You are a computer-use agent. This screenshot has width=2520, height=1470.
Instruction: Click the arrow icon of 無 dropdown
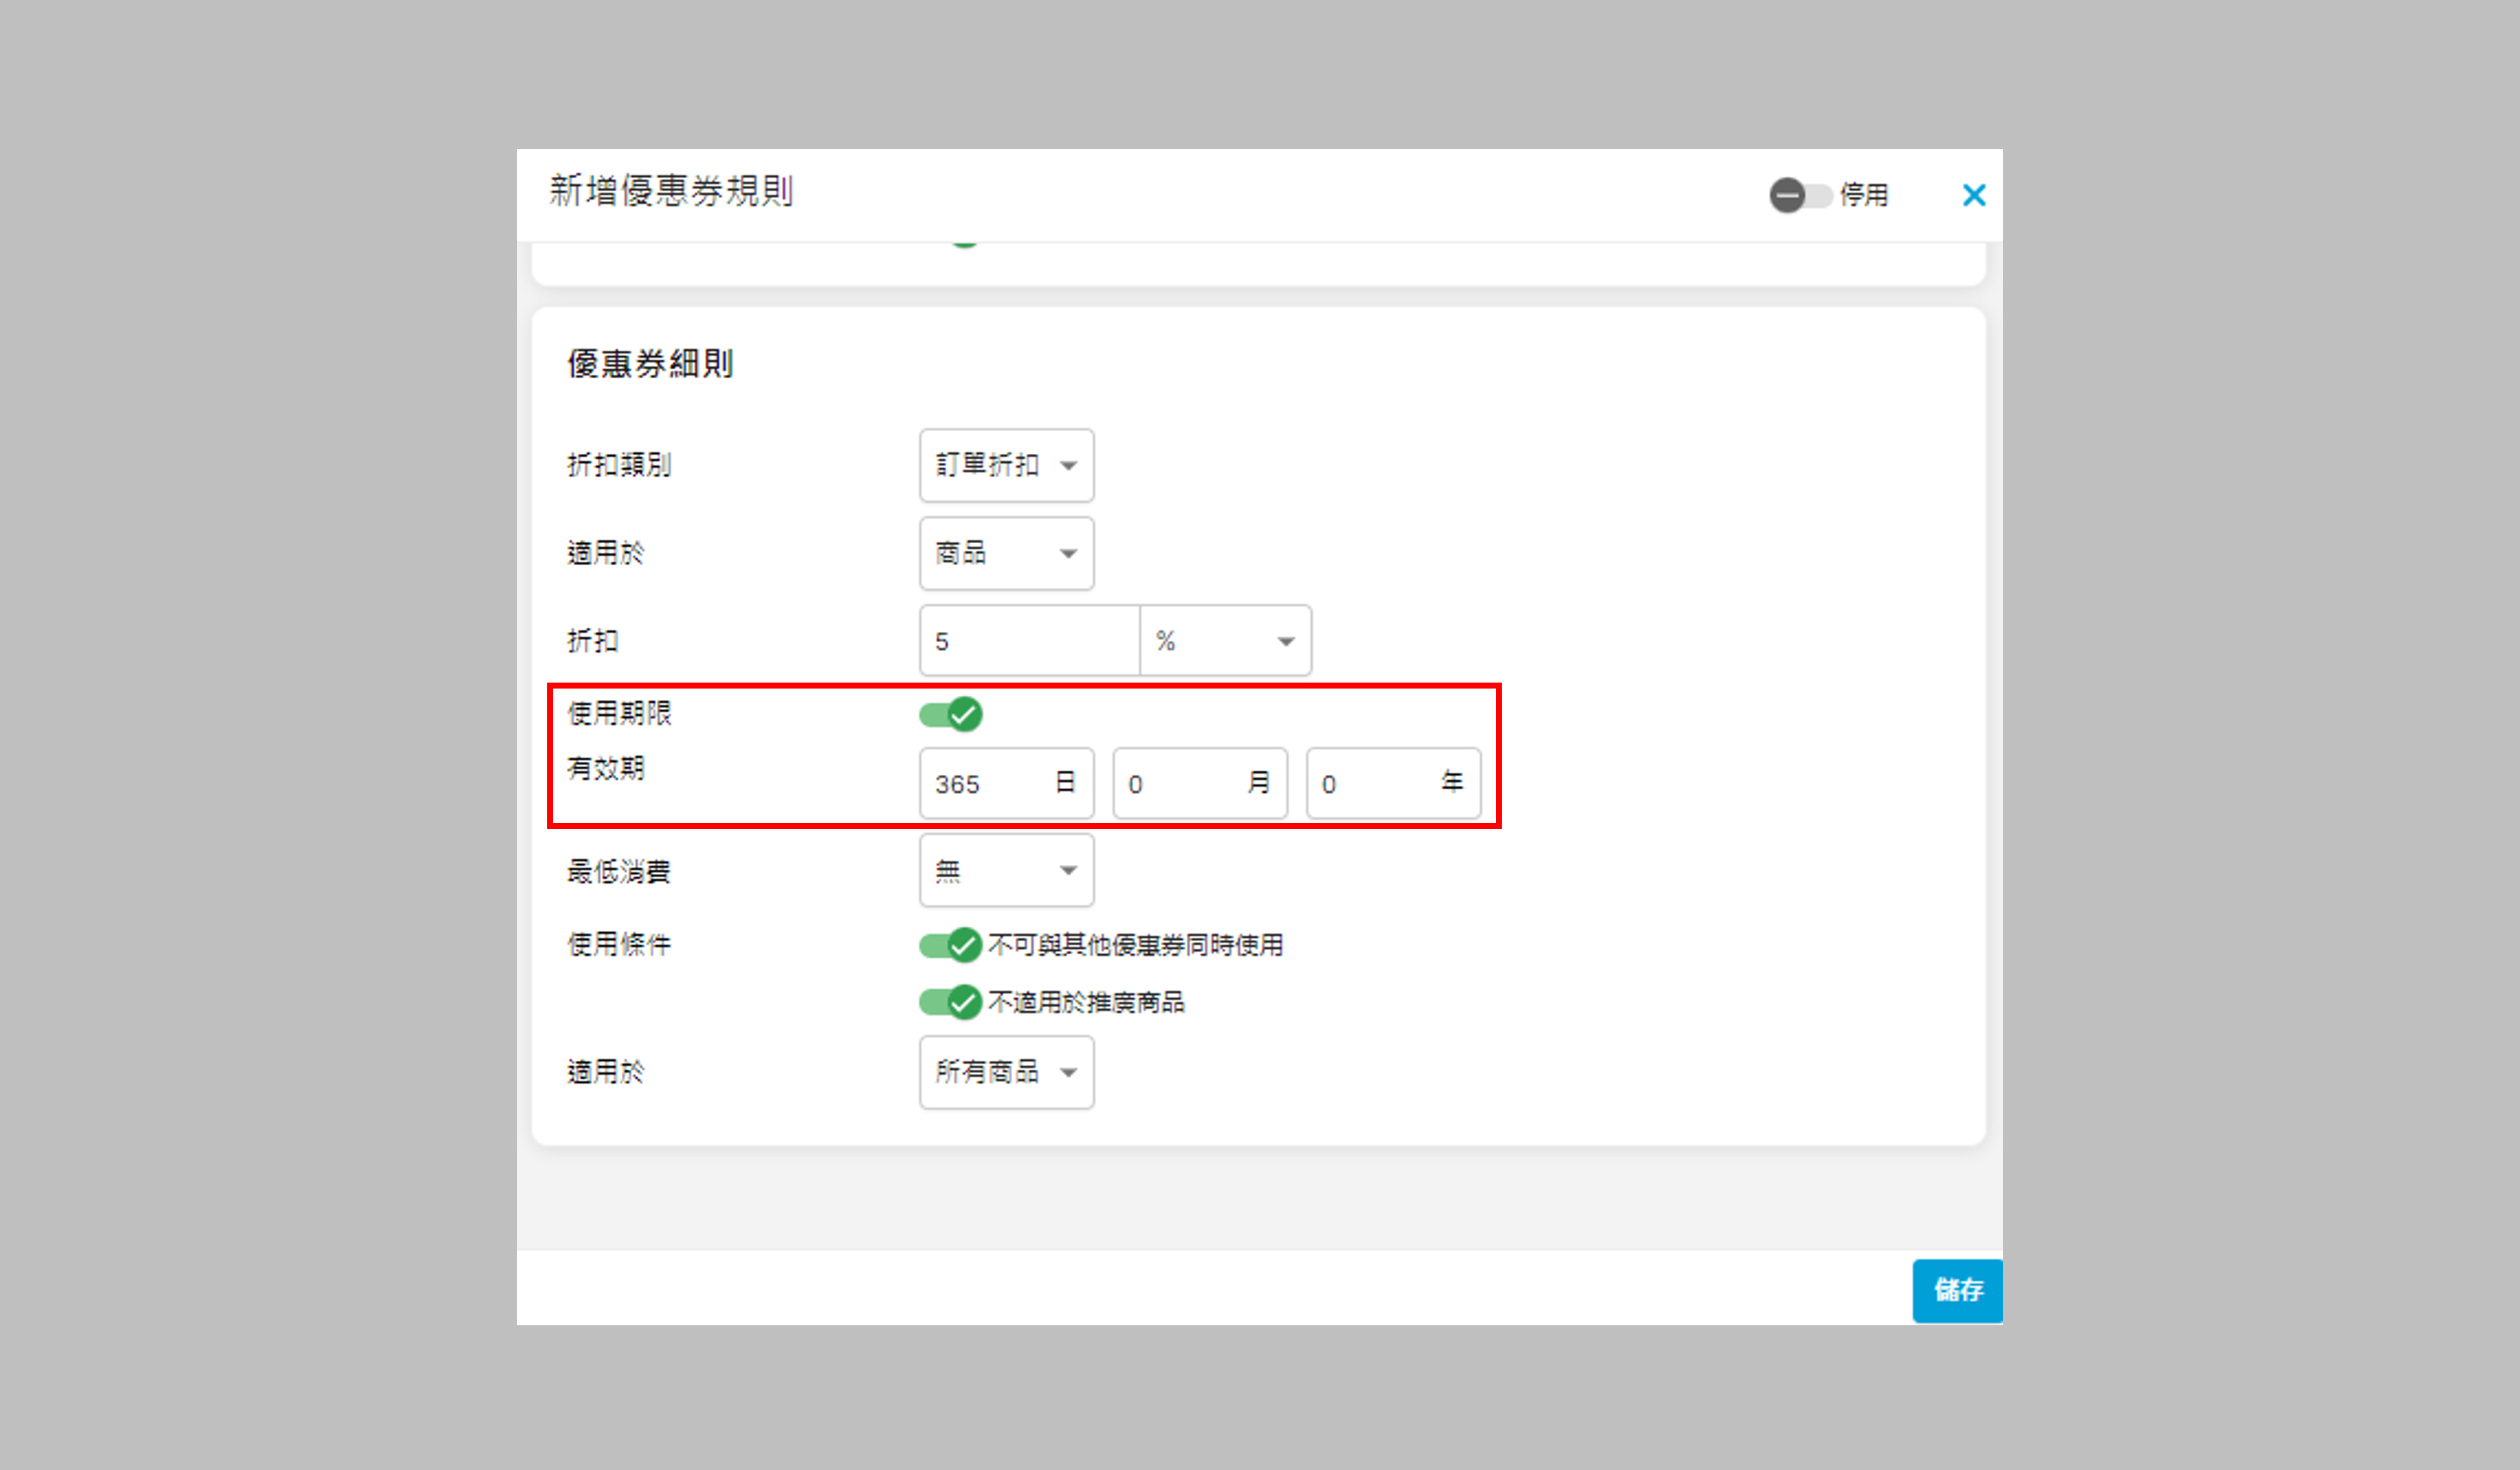tap(1068, 871)
